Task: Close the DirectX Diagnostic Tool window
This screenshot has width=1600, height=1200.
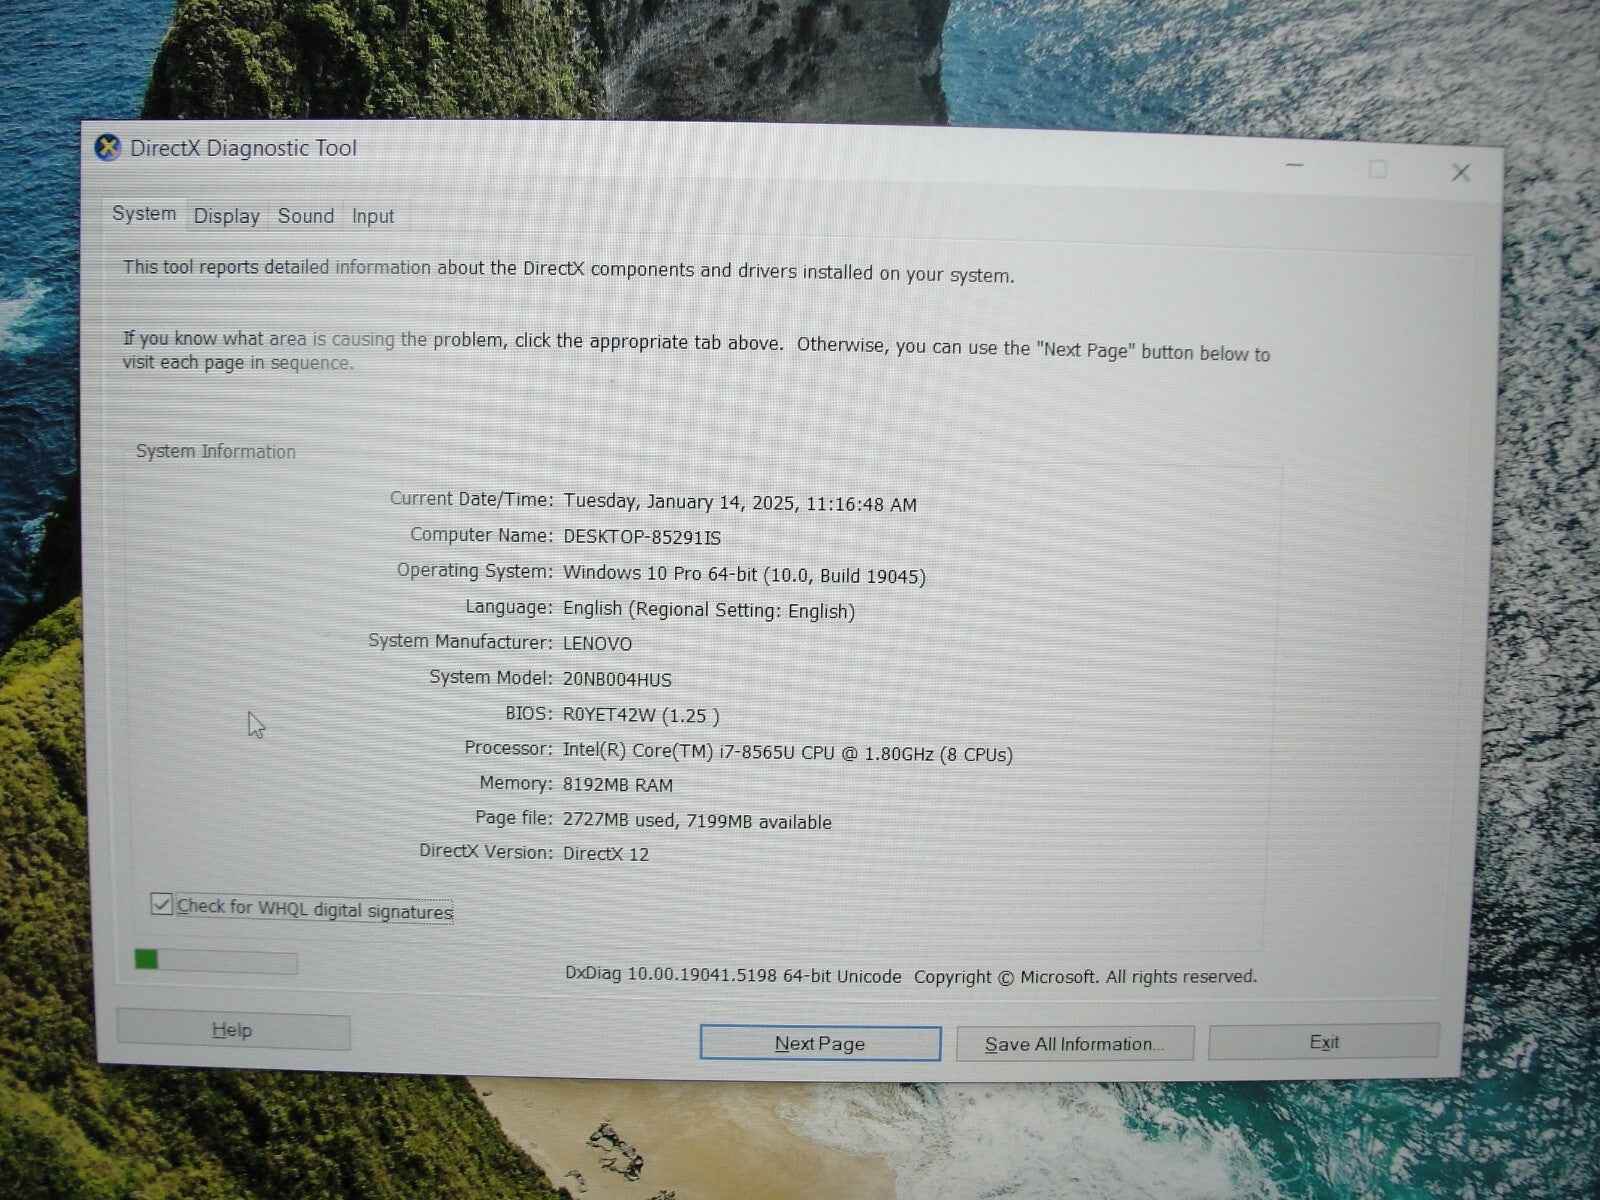Action: pos(1460,172)
